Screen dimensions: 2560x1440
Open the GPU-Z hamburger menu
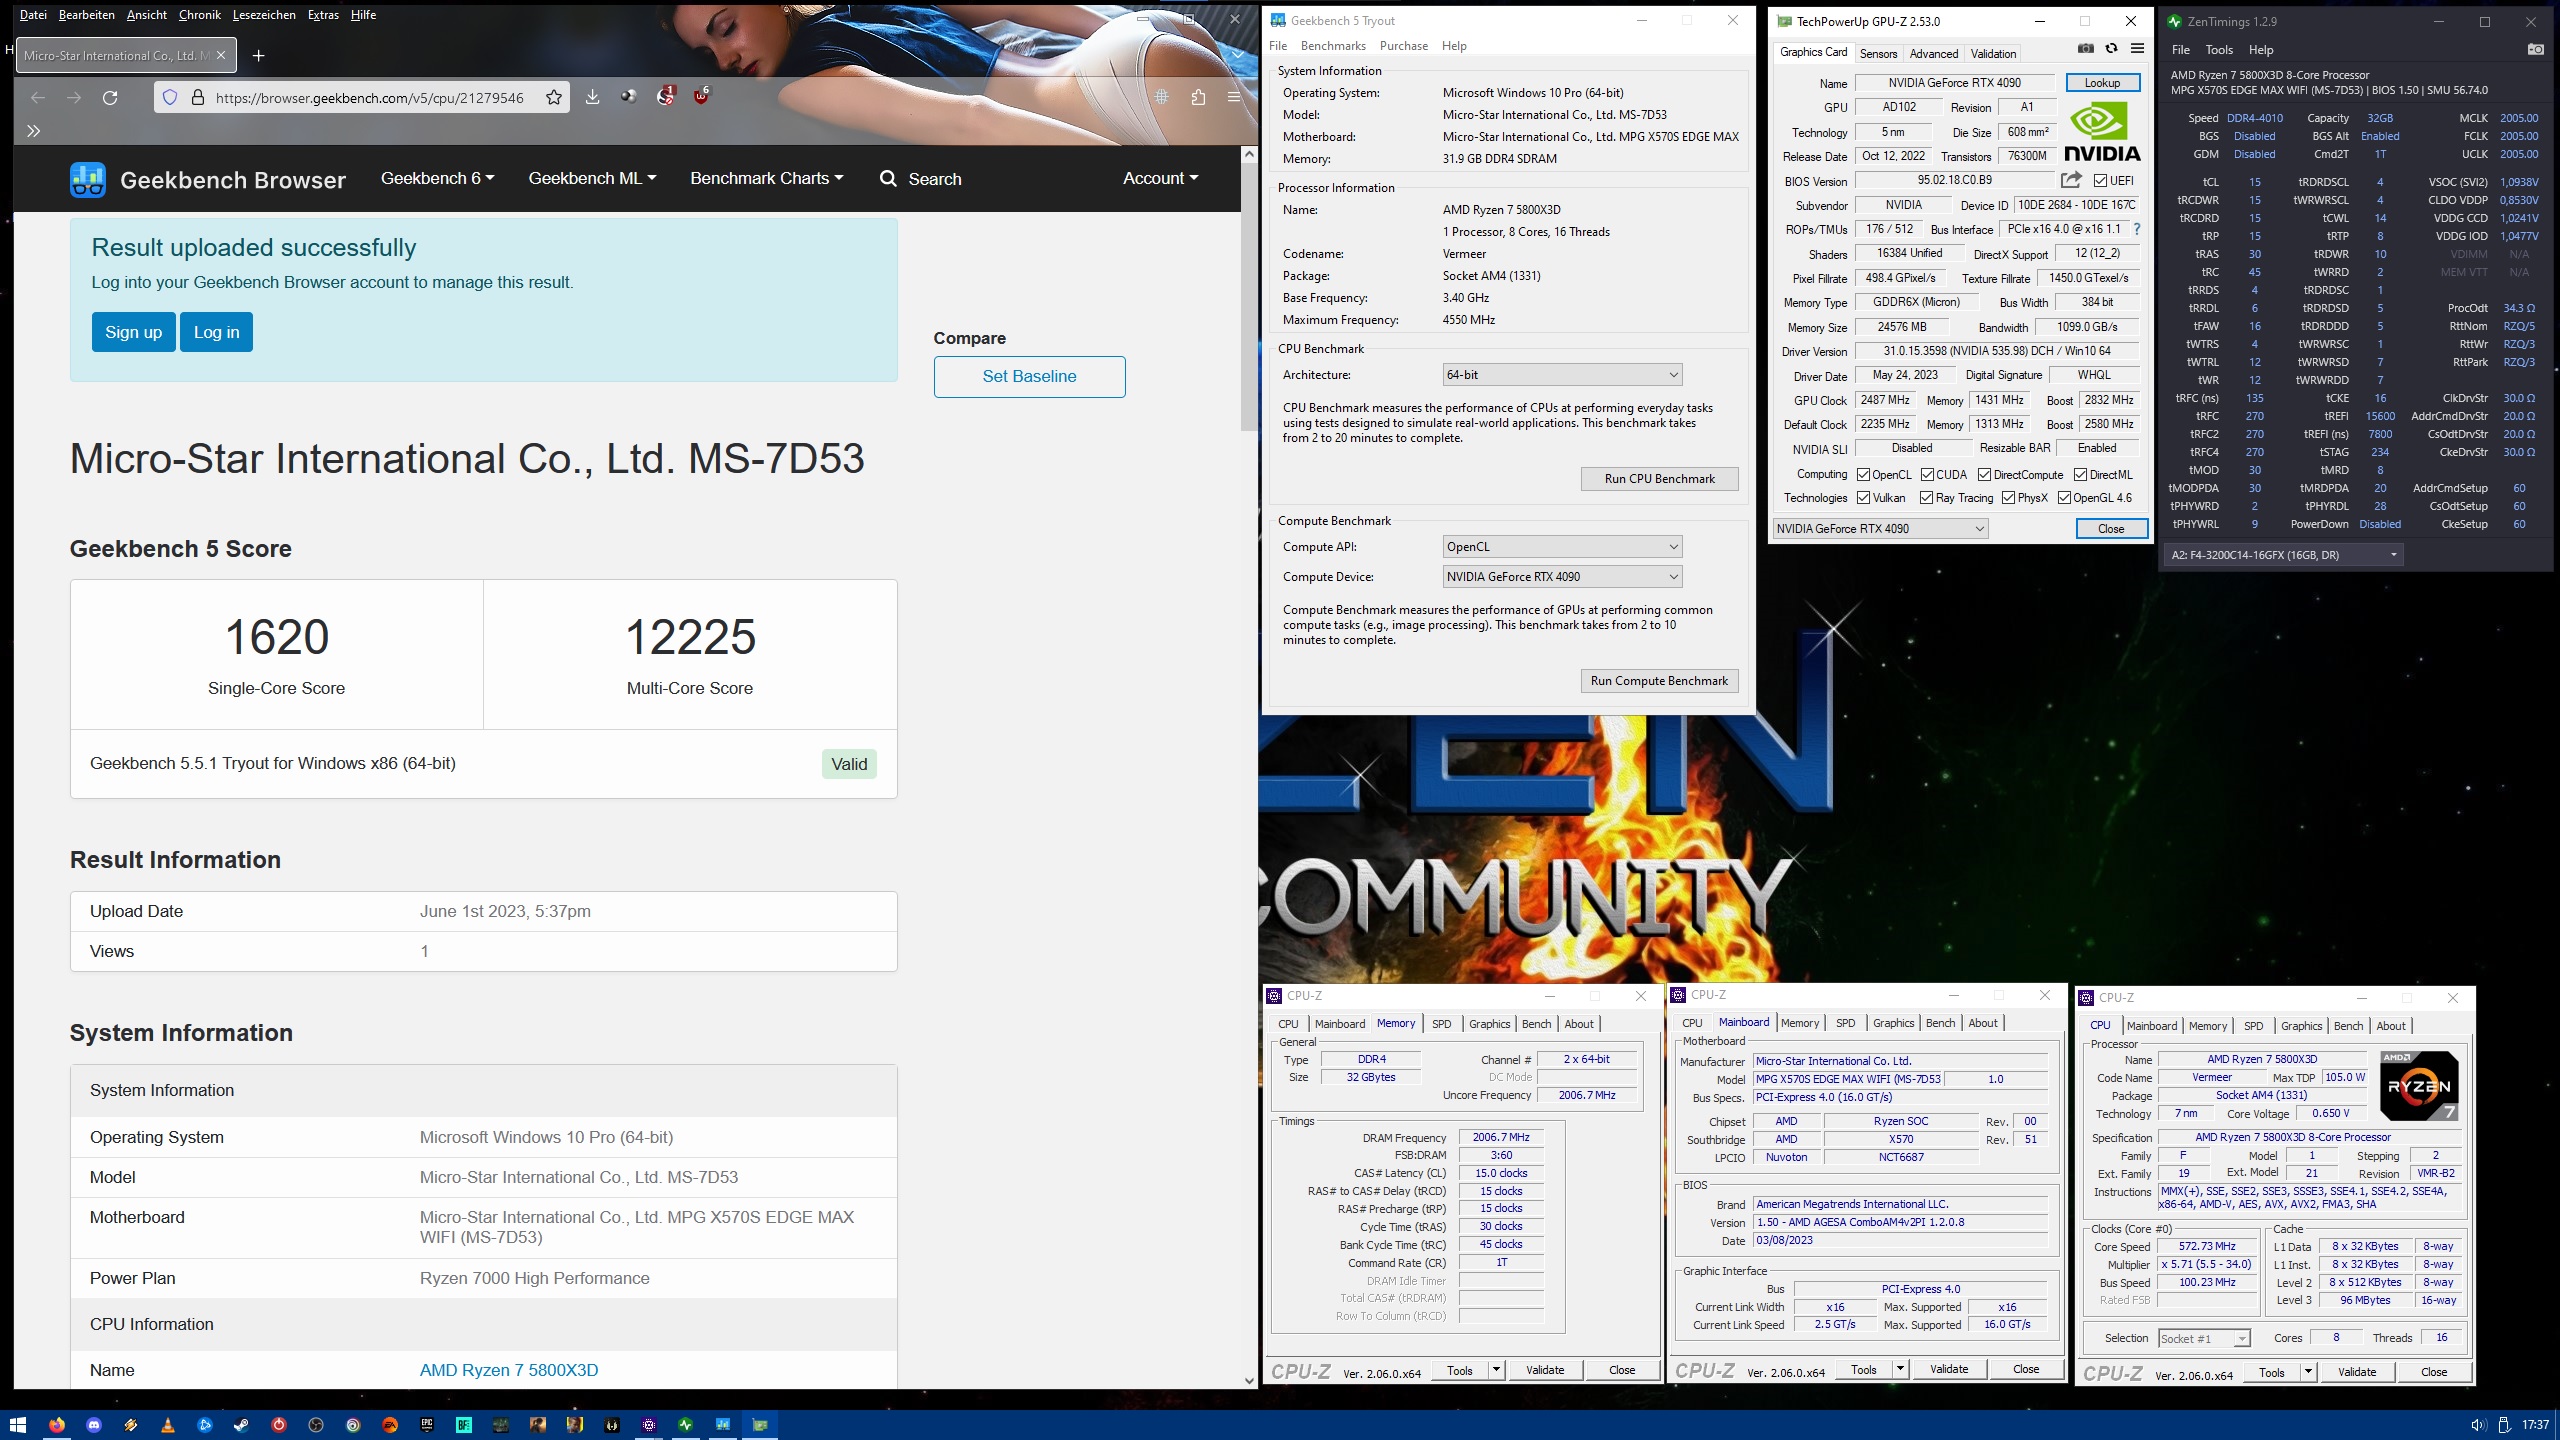[x=2137, y=49]
